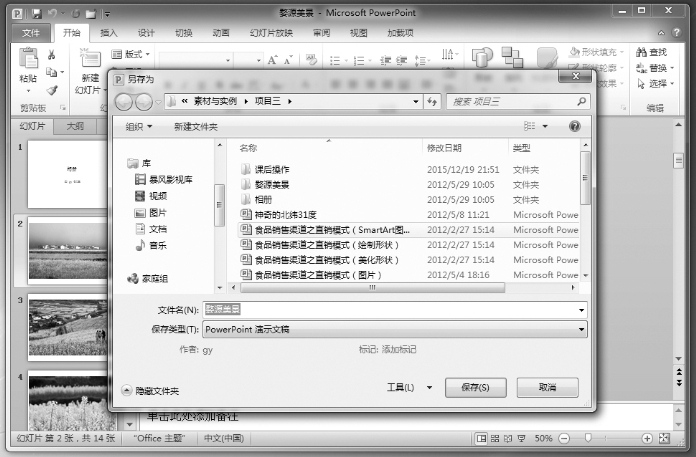
Task: Click the bullet list icon in ribbon
Action: pyautogui.click(x=335, y=61)
